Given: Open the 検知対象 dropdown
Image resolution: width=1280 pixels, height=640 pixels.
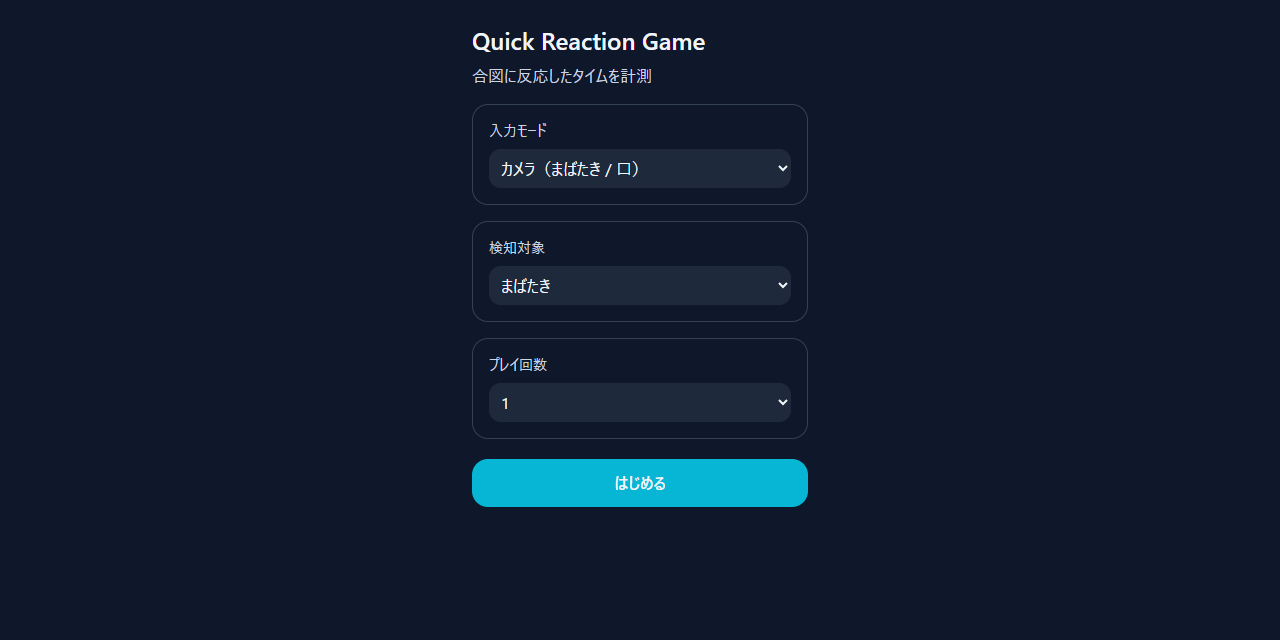Looking at the screenshot, I should coord(639,286).
